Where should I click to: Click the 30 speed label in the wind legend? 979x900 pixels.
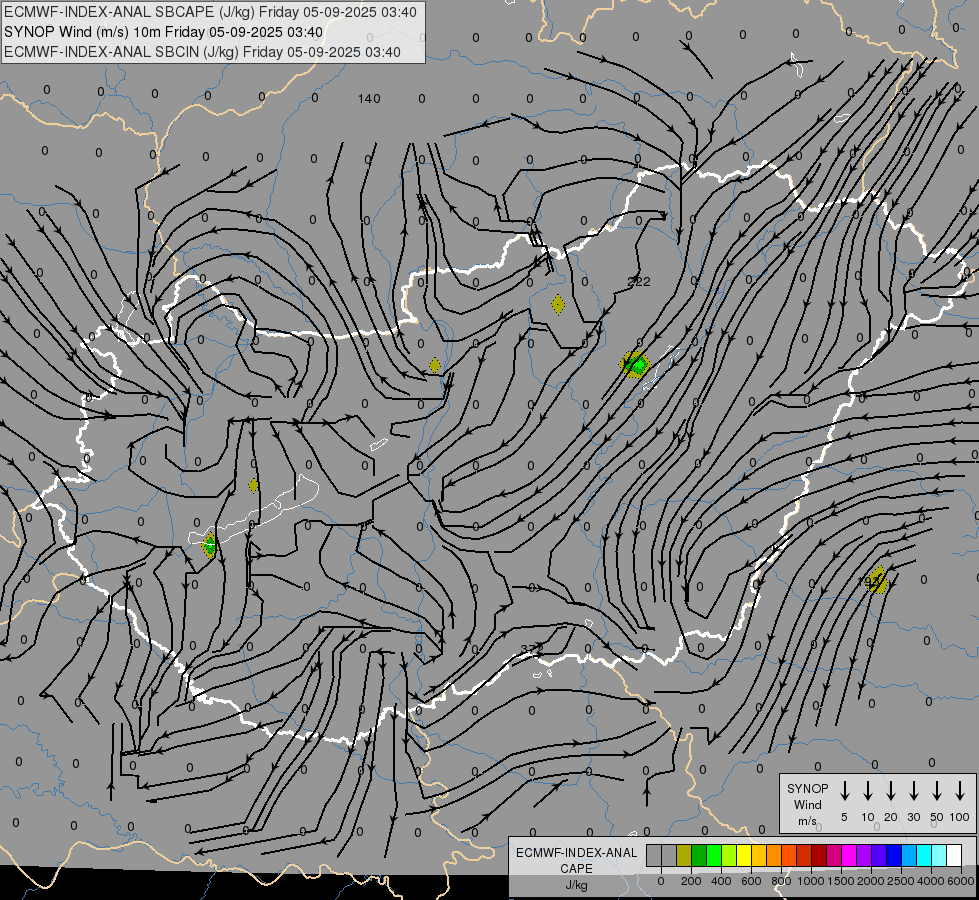(913, 817)
